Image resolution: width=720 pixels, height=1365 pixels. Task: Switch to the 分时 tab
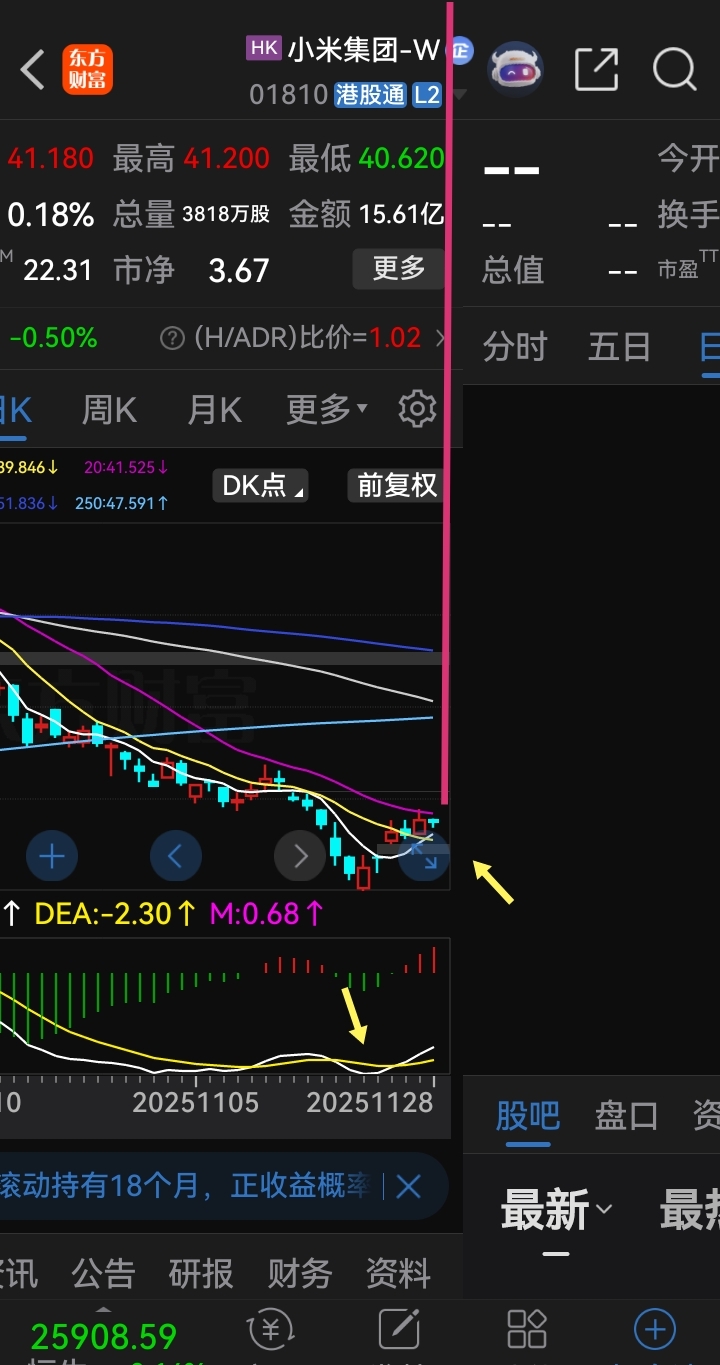515,347
